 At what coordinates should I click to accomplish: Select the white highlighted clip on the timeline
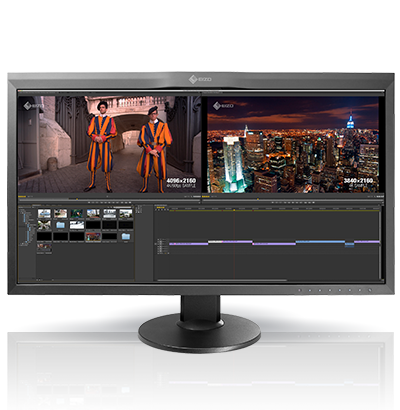coord(215,242)
